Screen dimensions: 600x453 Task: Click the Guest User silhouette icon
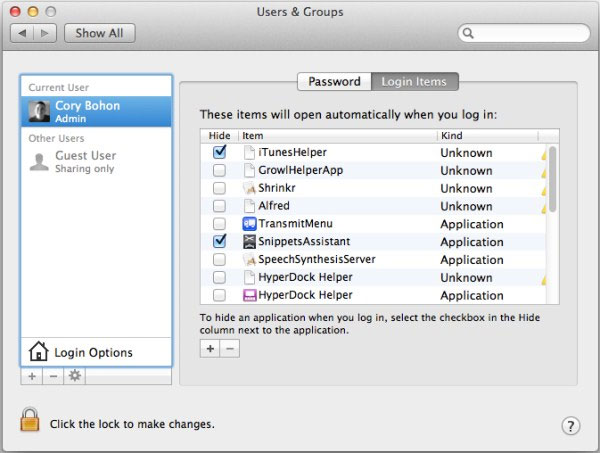pos(39,162)
